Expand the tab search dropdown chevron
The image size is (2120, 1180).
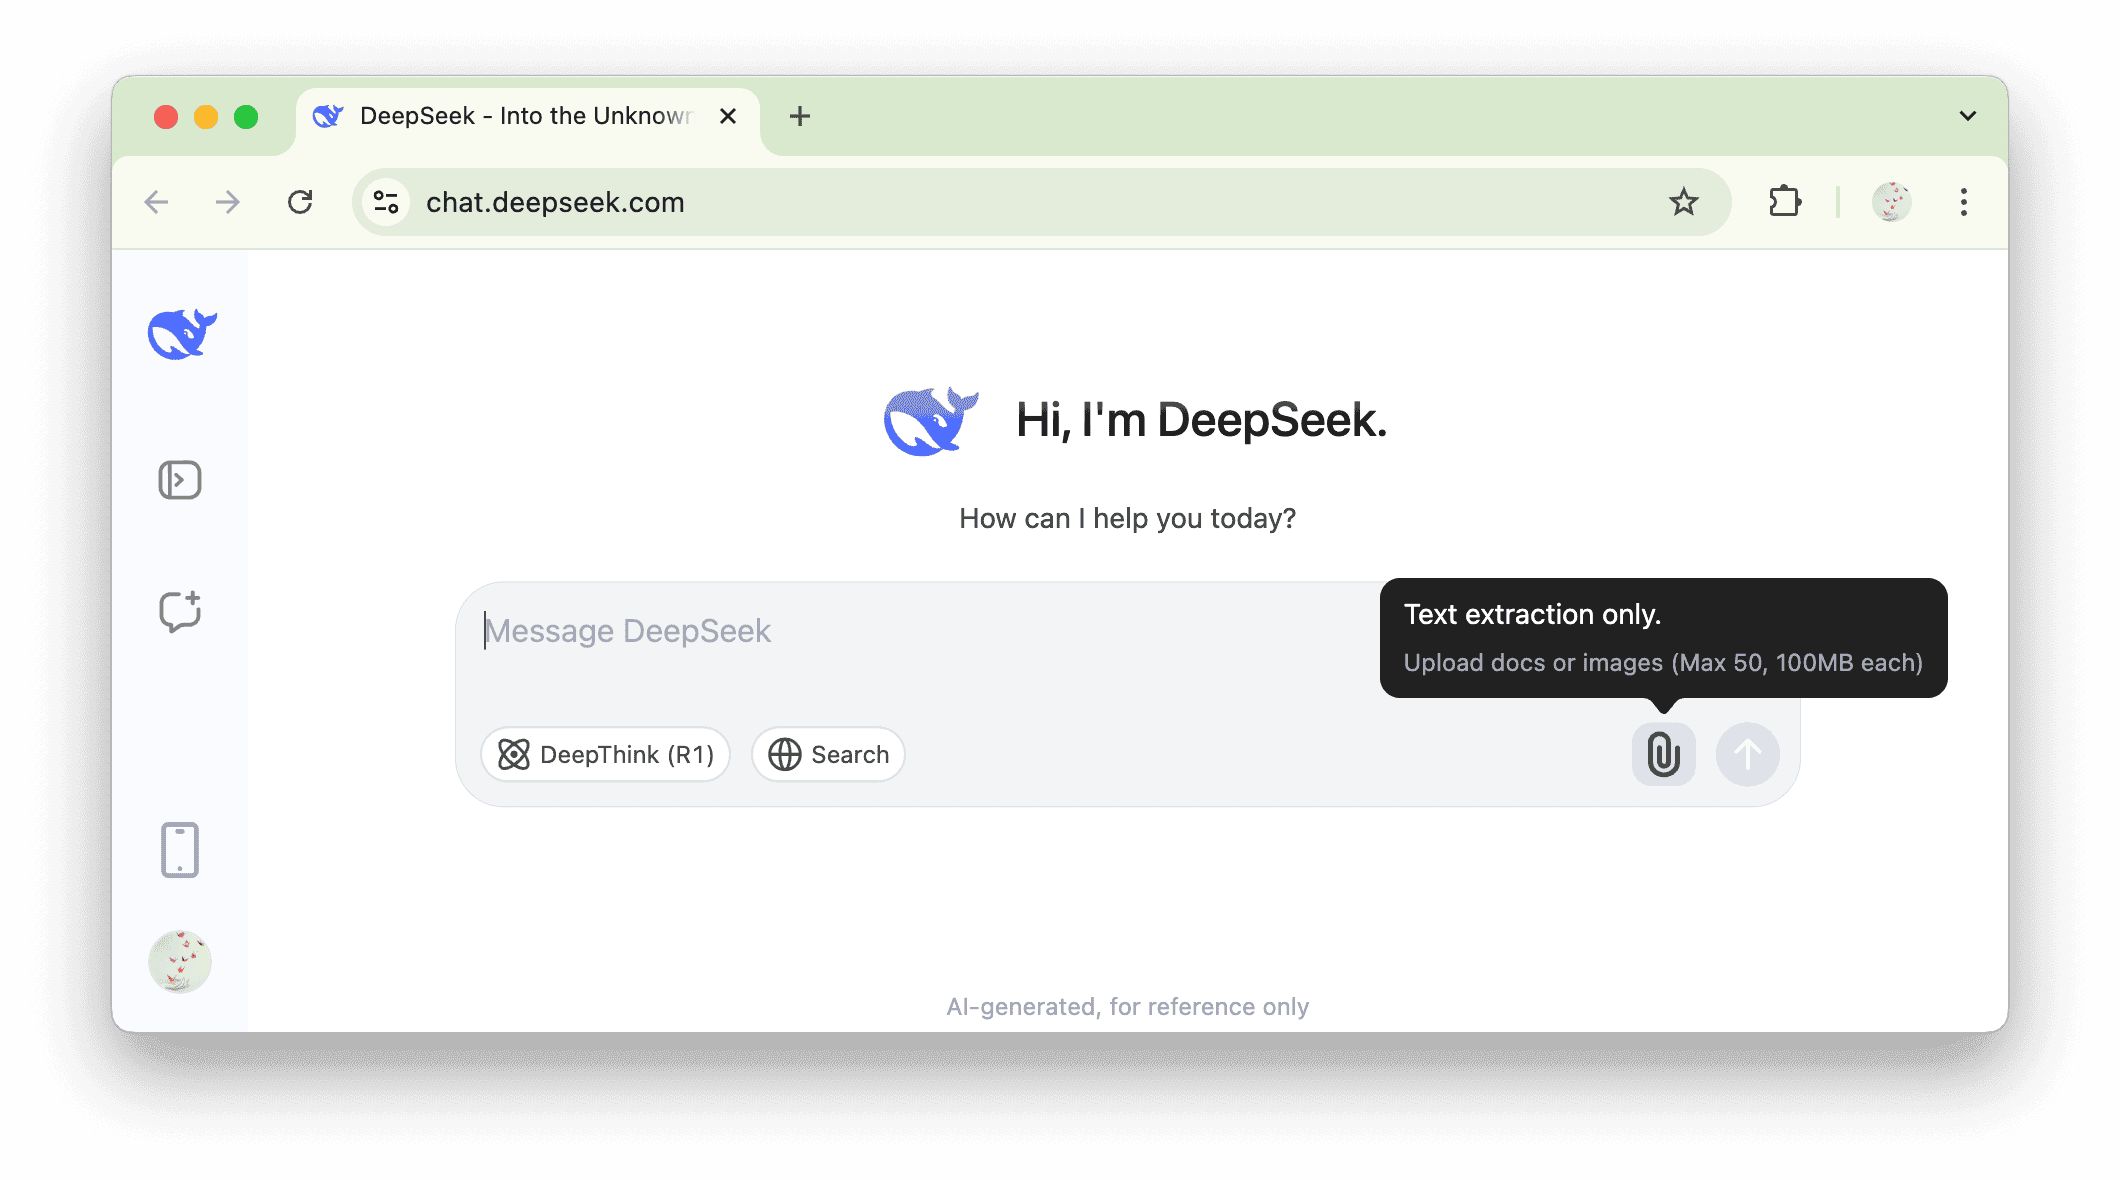(x=1968, y=116)
